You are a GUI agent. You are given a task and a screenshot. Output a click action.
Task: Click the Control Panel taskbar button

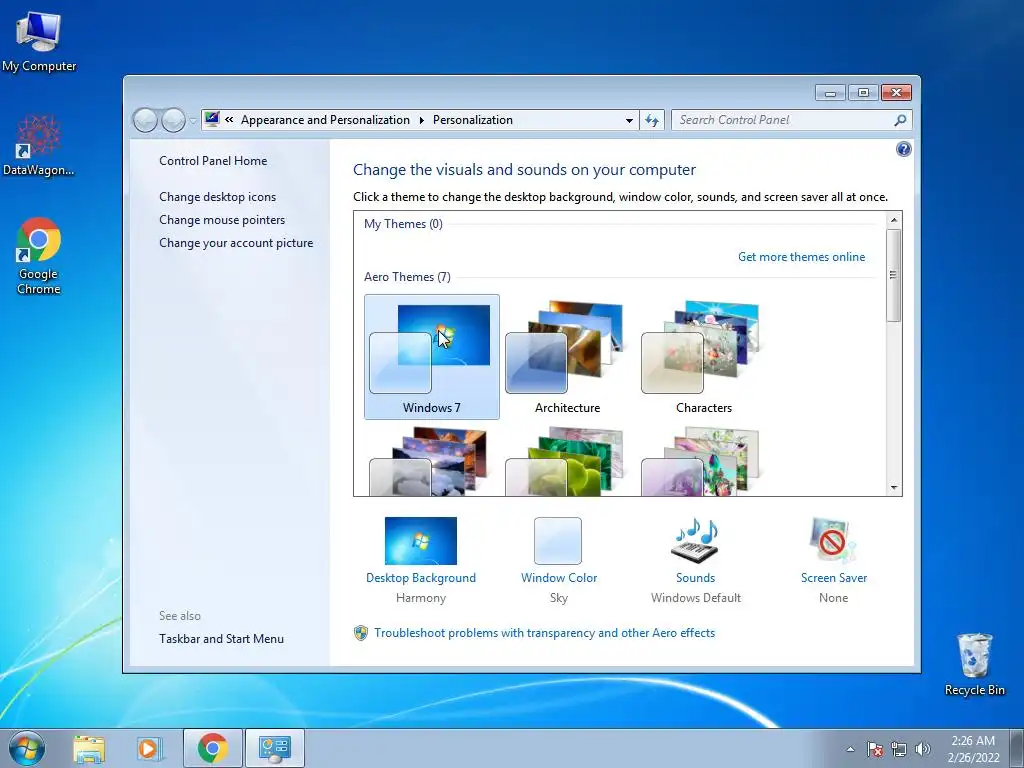coord(275,748)
